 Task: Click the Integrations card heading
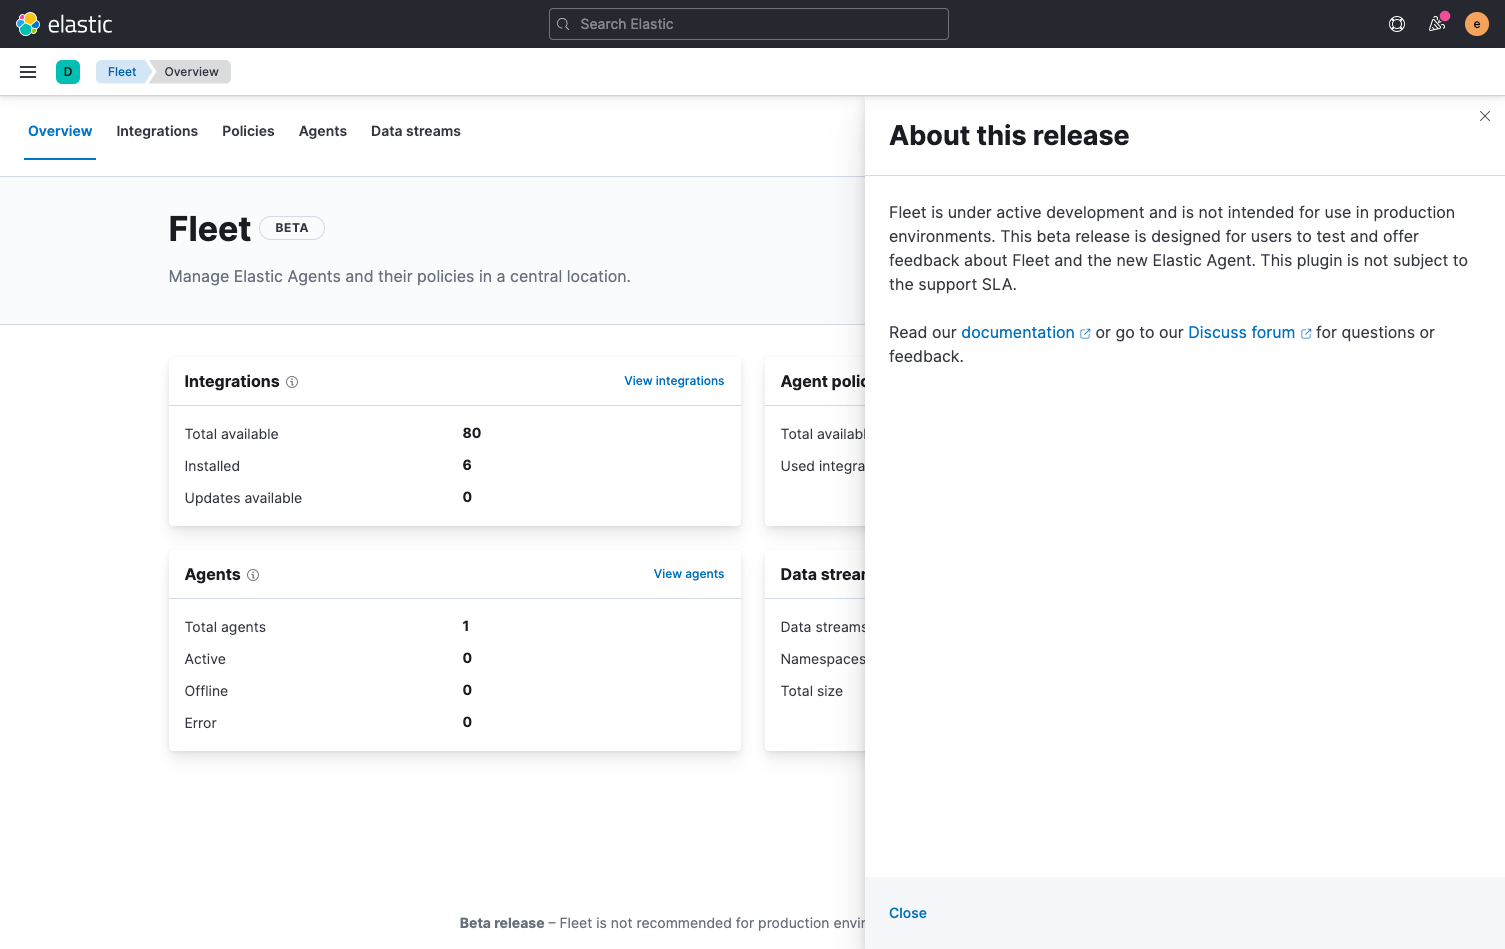[232, 381]
